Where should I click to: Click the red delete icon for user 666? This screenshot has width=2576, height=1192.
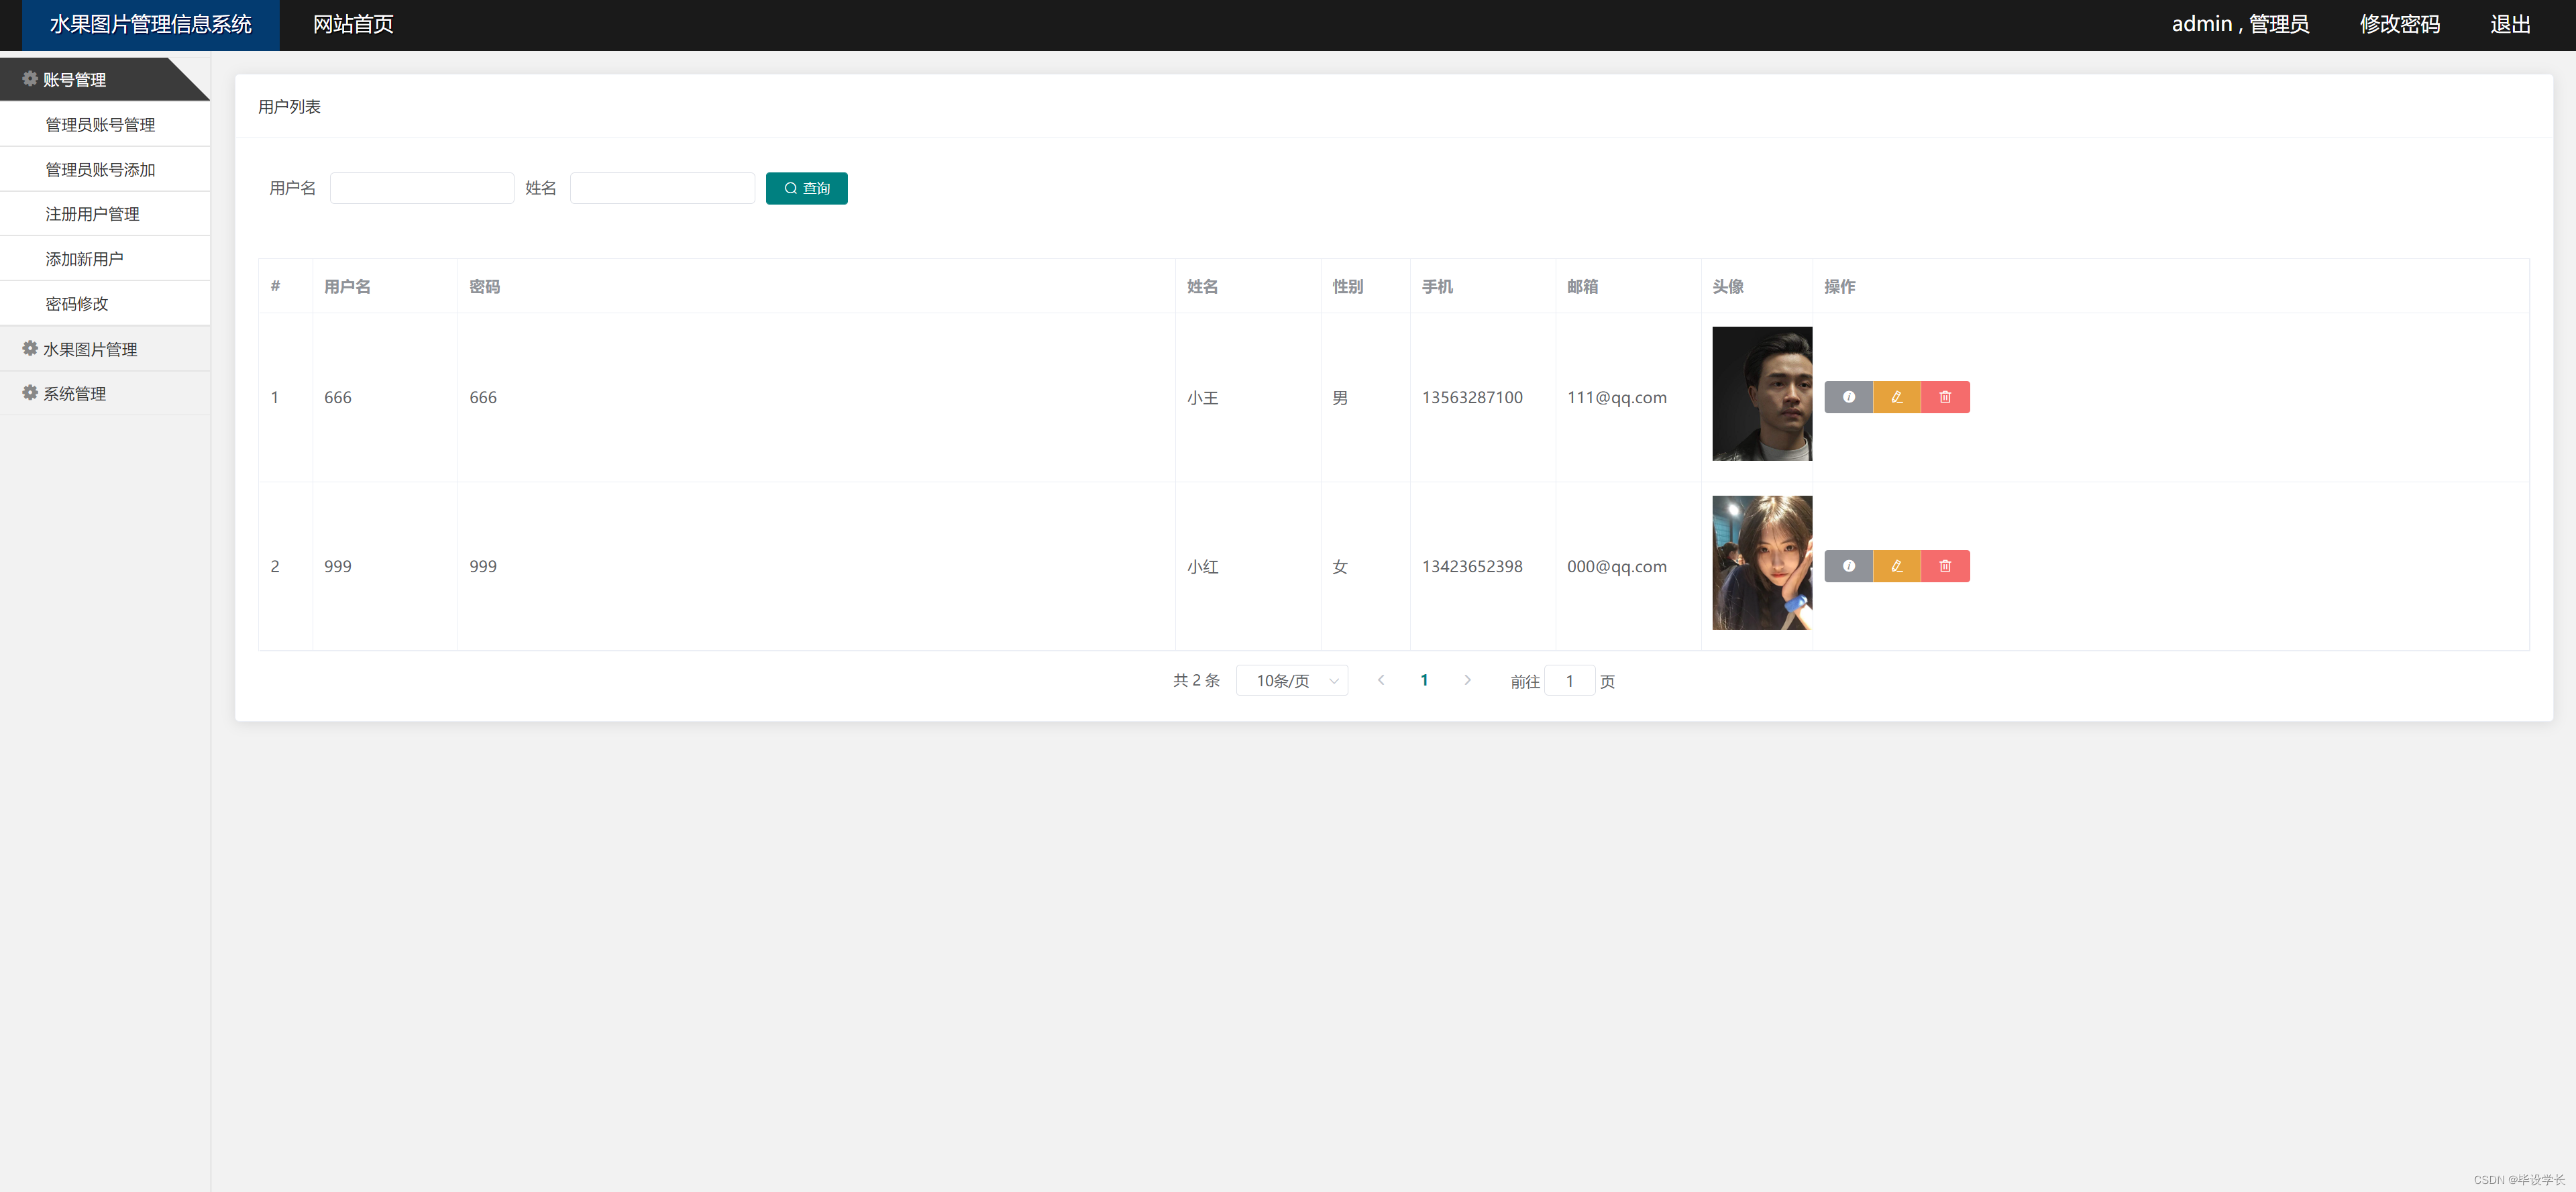[1945, 397]
